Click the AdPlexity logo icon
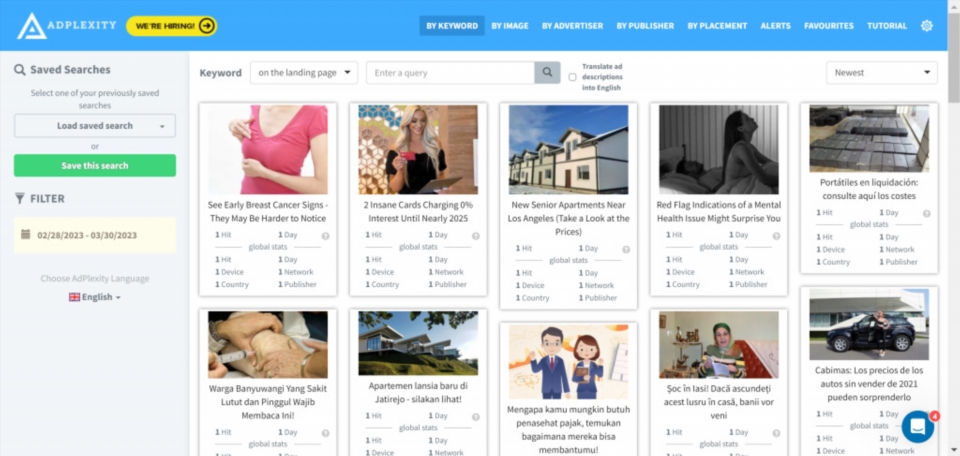 32,26
